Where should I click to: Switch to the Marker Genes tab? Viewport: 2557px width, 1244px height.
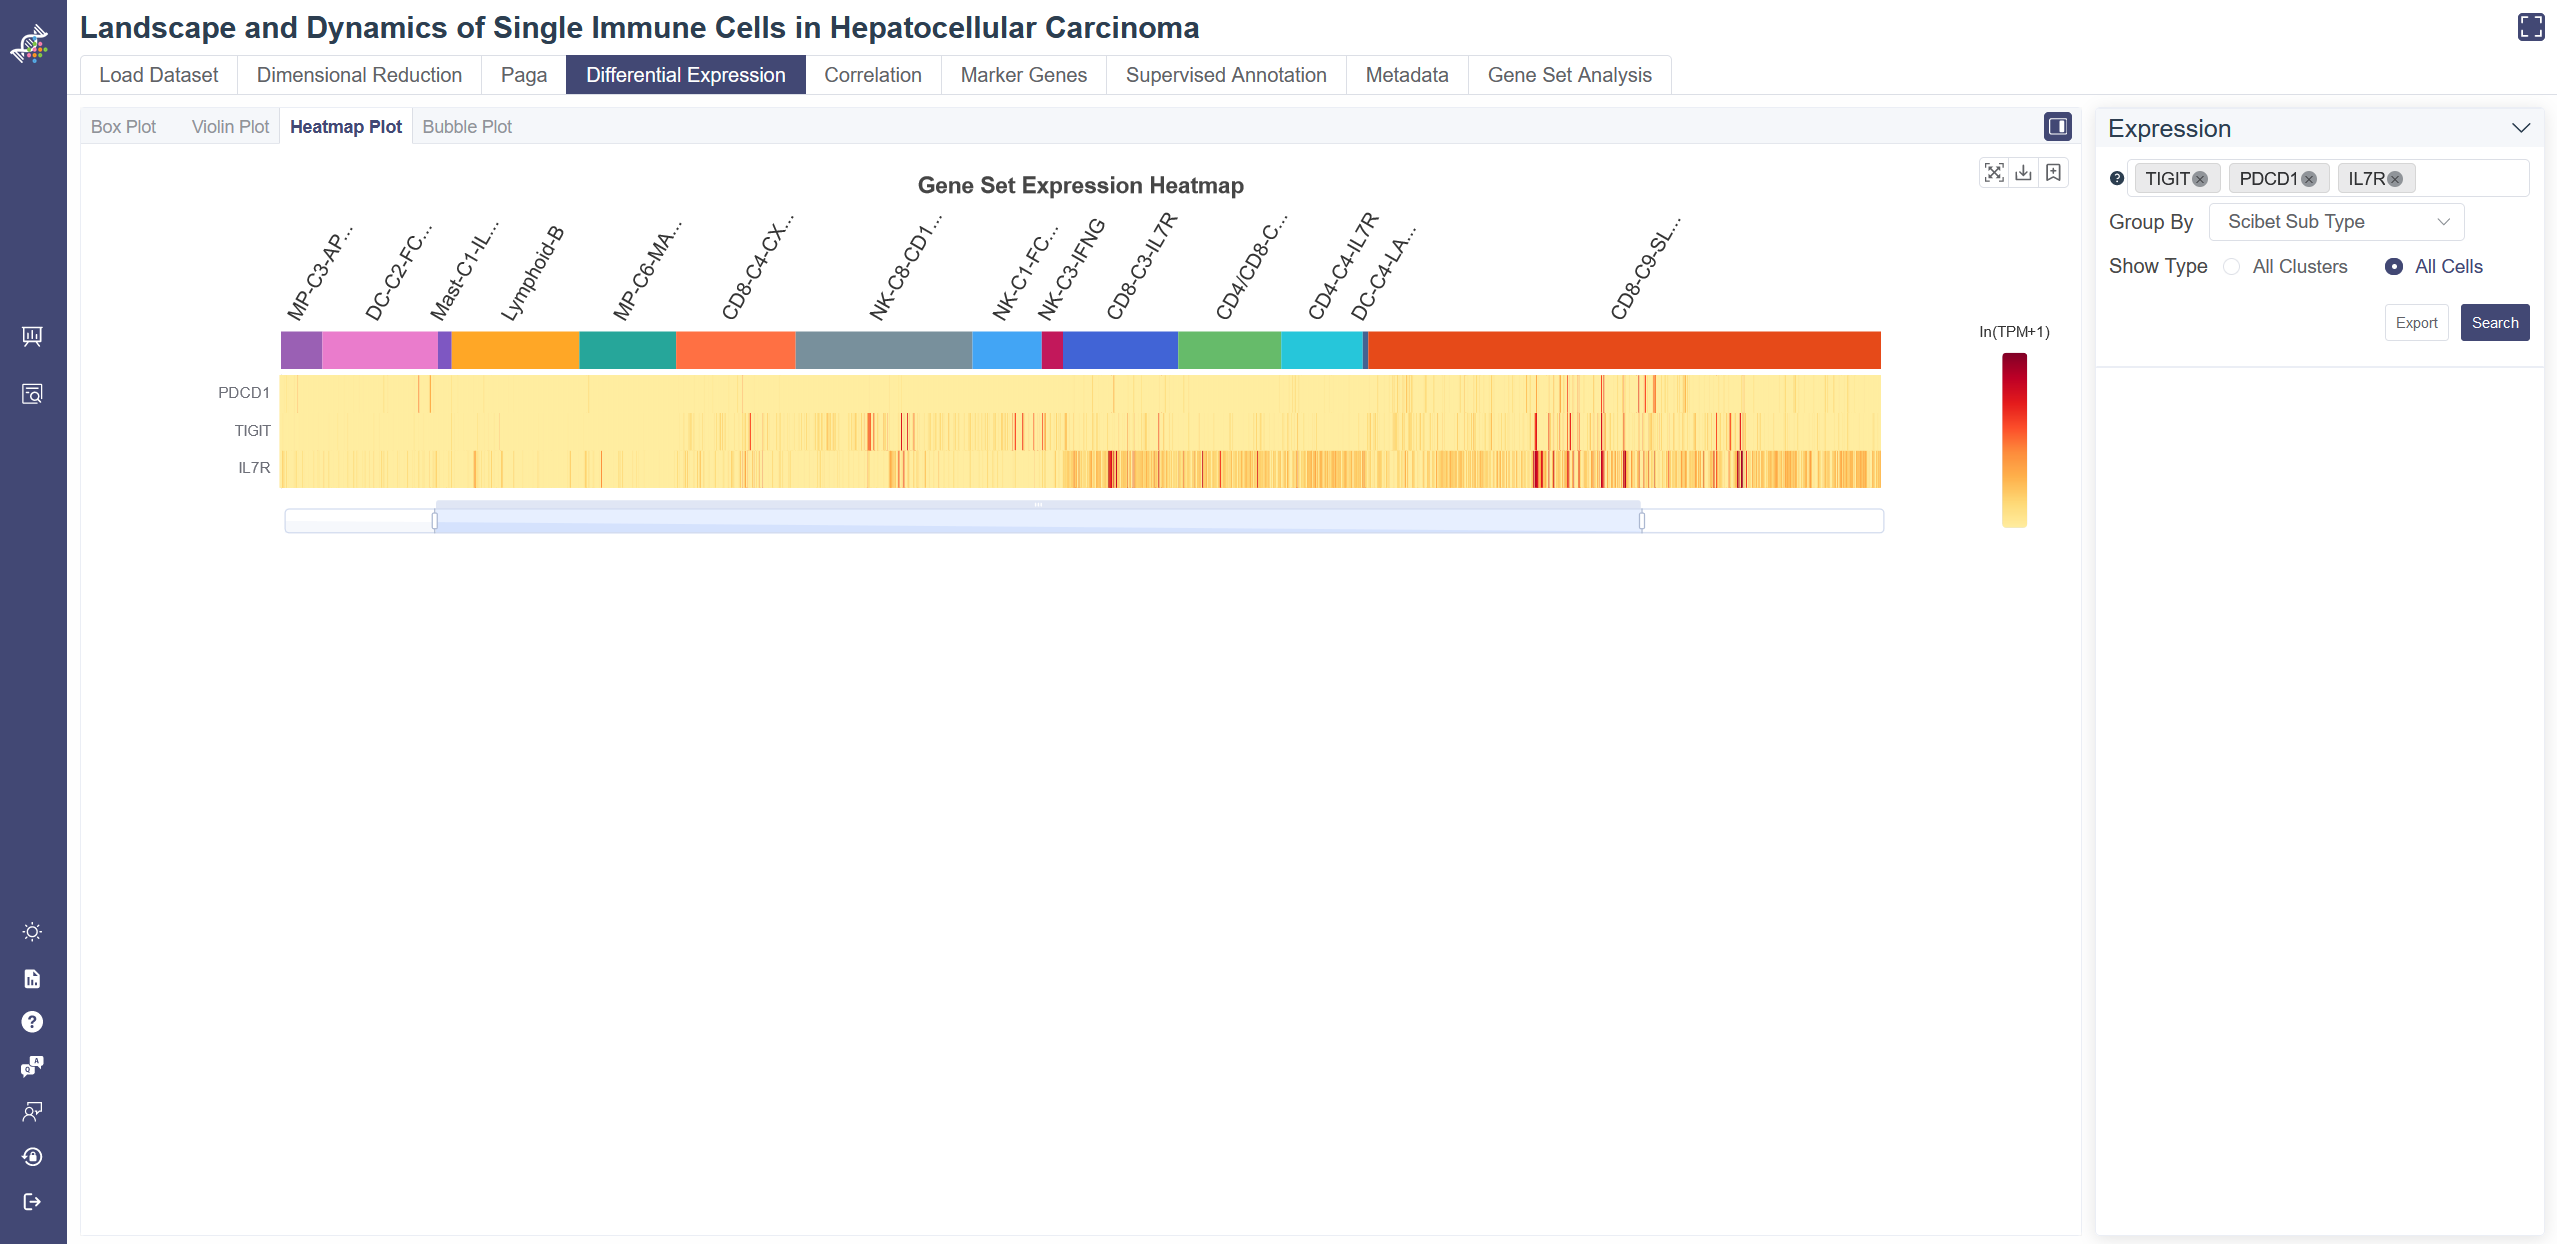pos(1023,75)
